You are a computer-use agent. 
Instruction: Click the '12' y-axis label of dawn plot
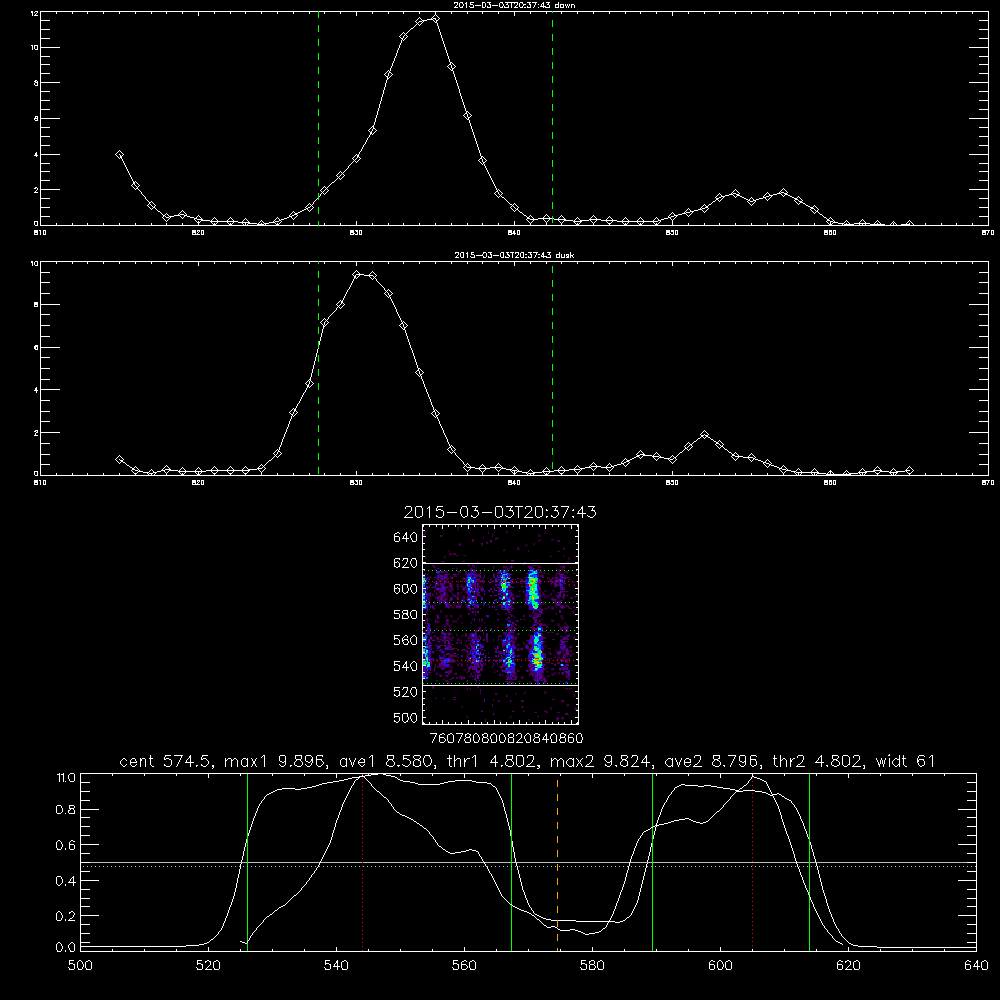click(x=34, y=13)
